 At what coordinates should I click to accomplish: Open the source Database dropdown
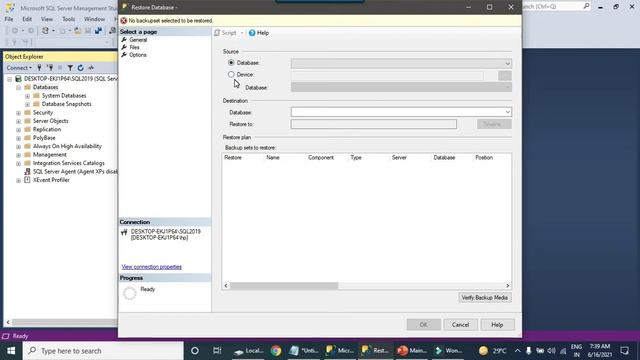tap(401, 63)
